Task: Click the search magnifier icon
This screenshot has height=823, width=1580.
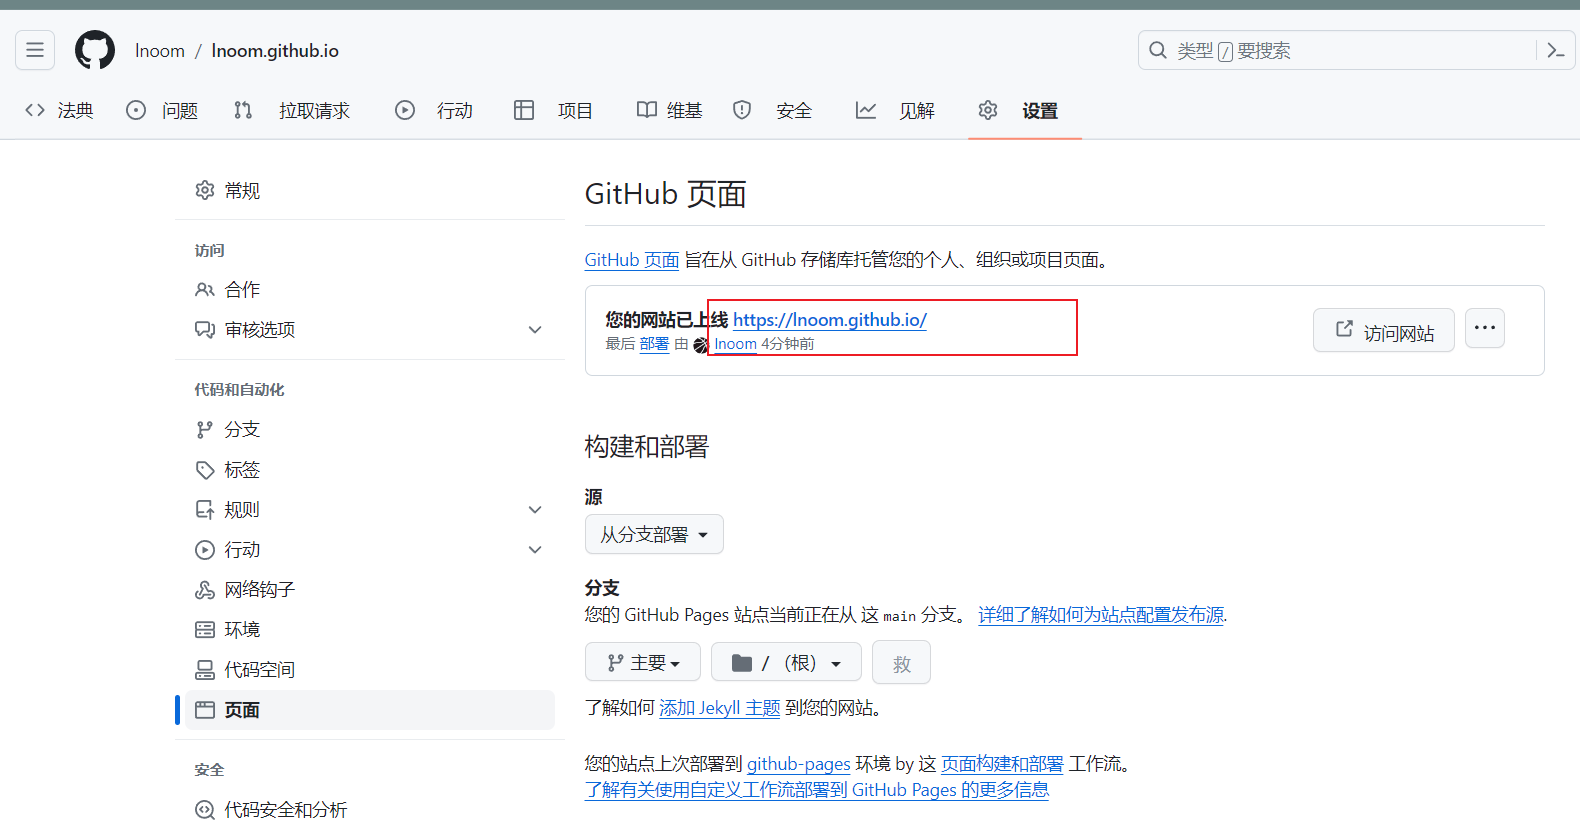Action: pyautogui.click(x=1158, y=50)
